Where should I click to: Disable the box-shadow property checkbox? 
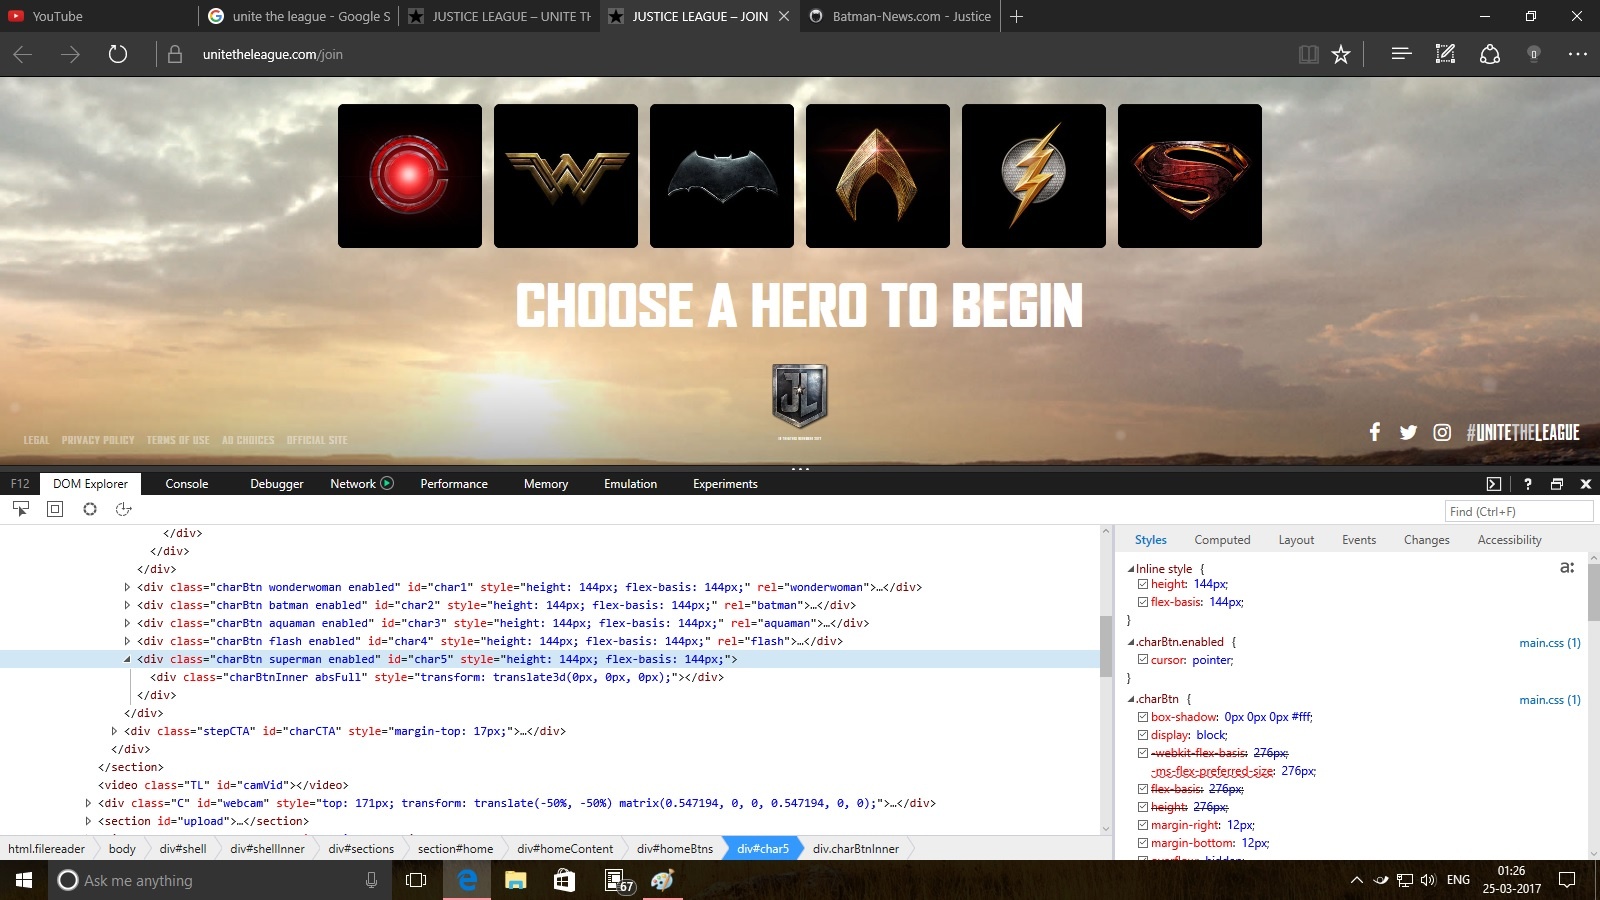coord(1143,717)
